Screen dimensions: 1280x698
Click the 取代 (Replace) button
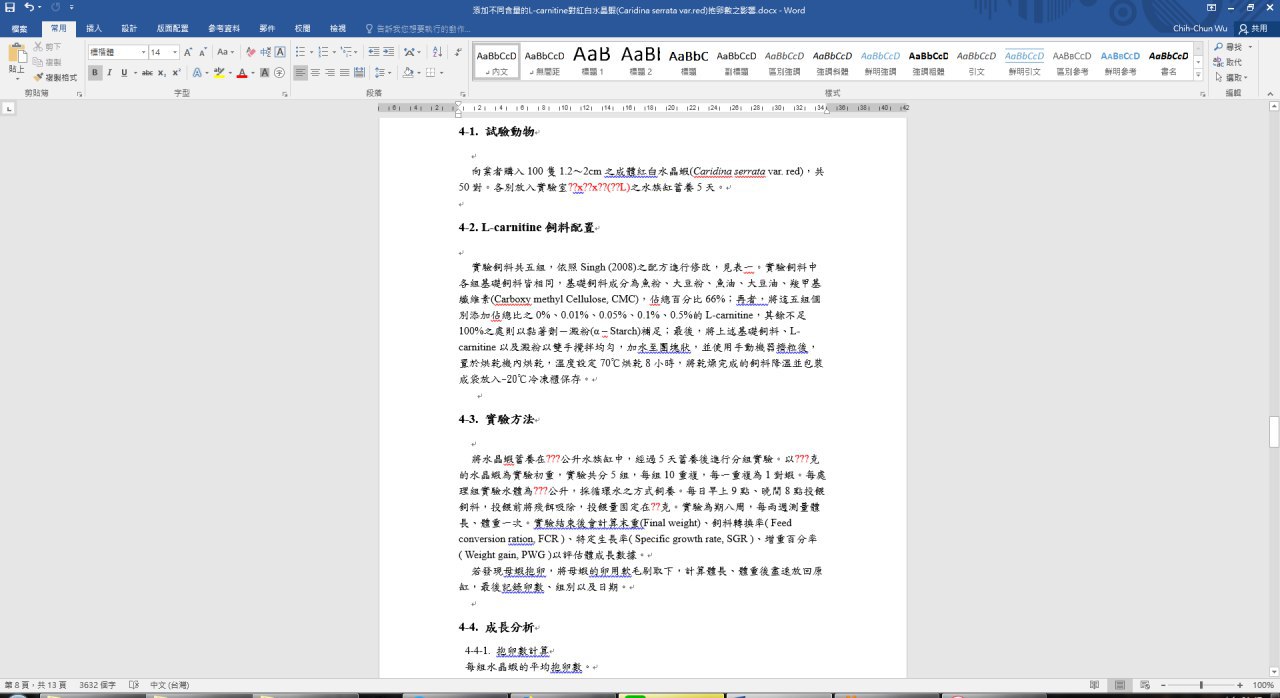click(1233, 62)
